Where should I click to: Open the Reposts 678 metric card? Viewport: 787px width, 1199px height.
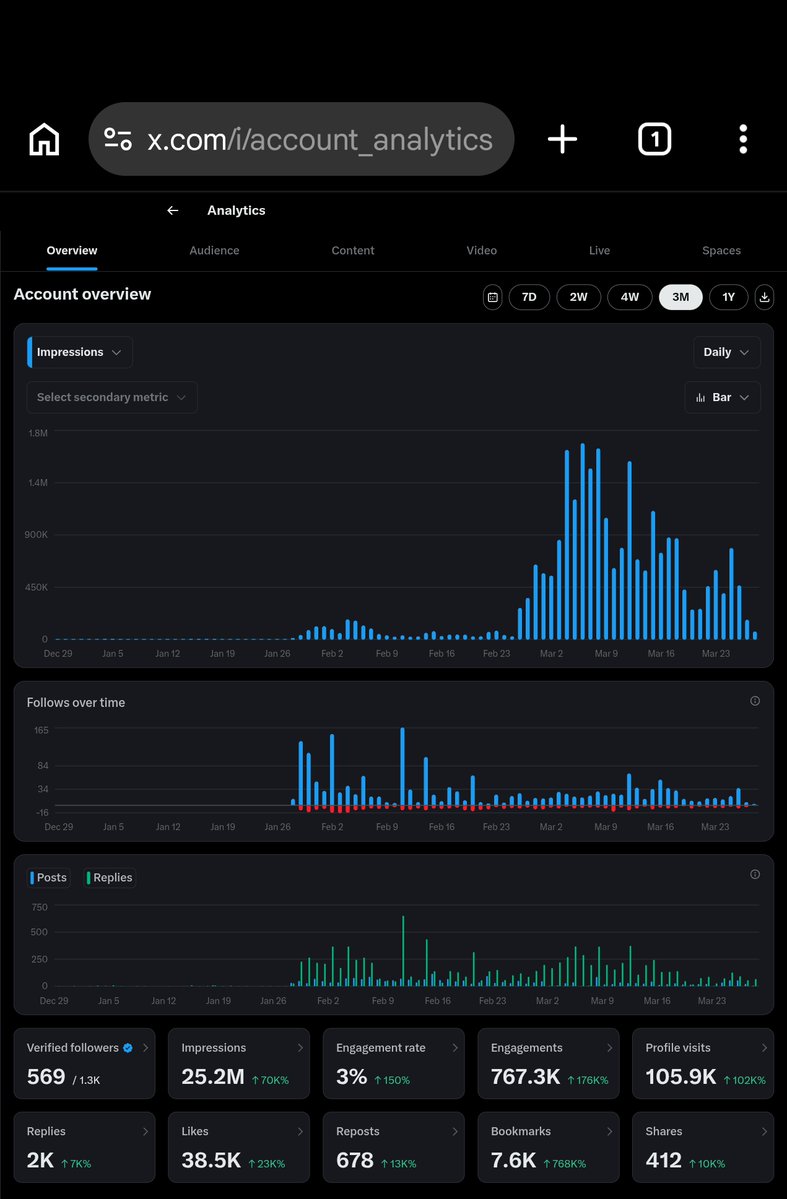[x=394, y=1147]
